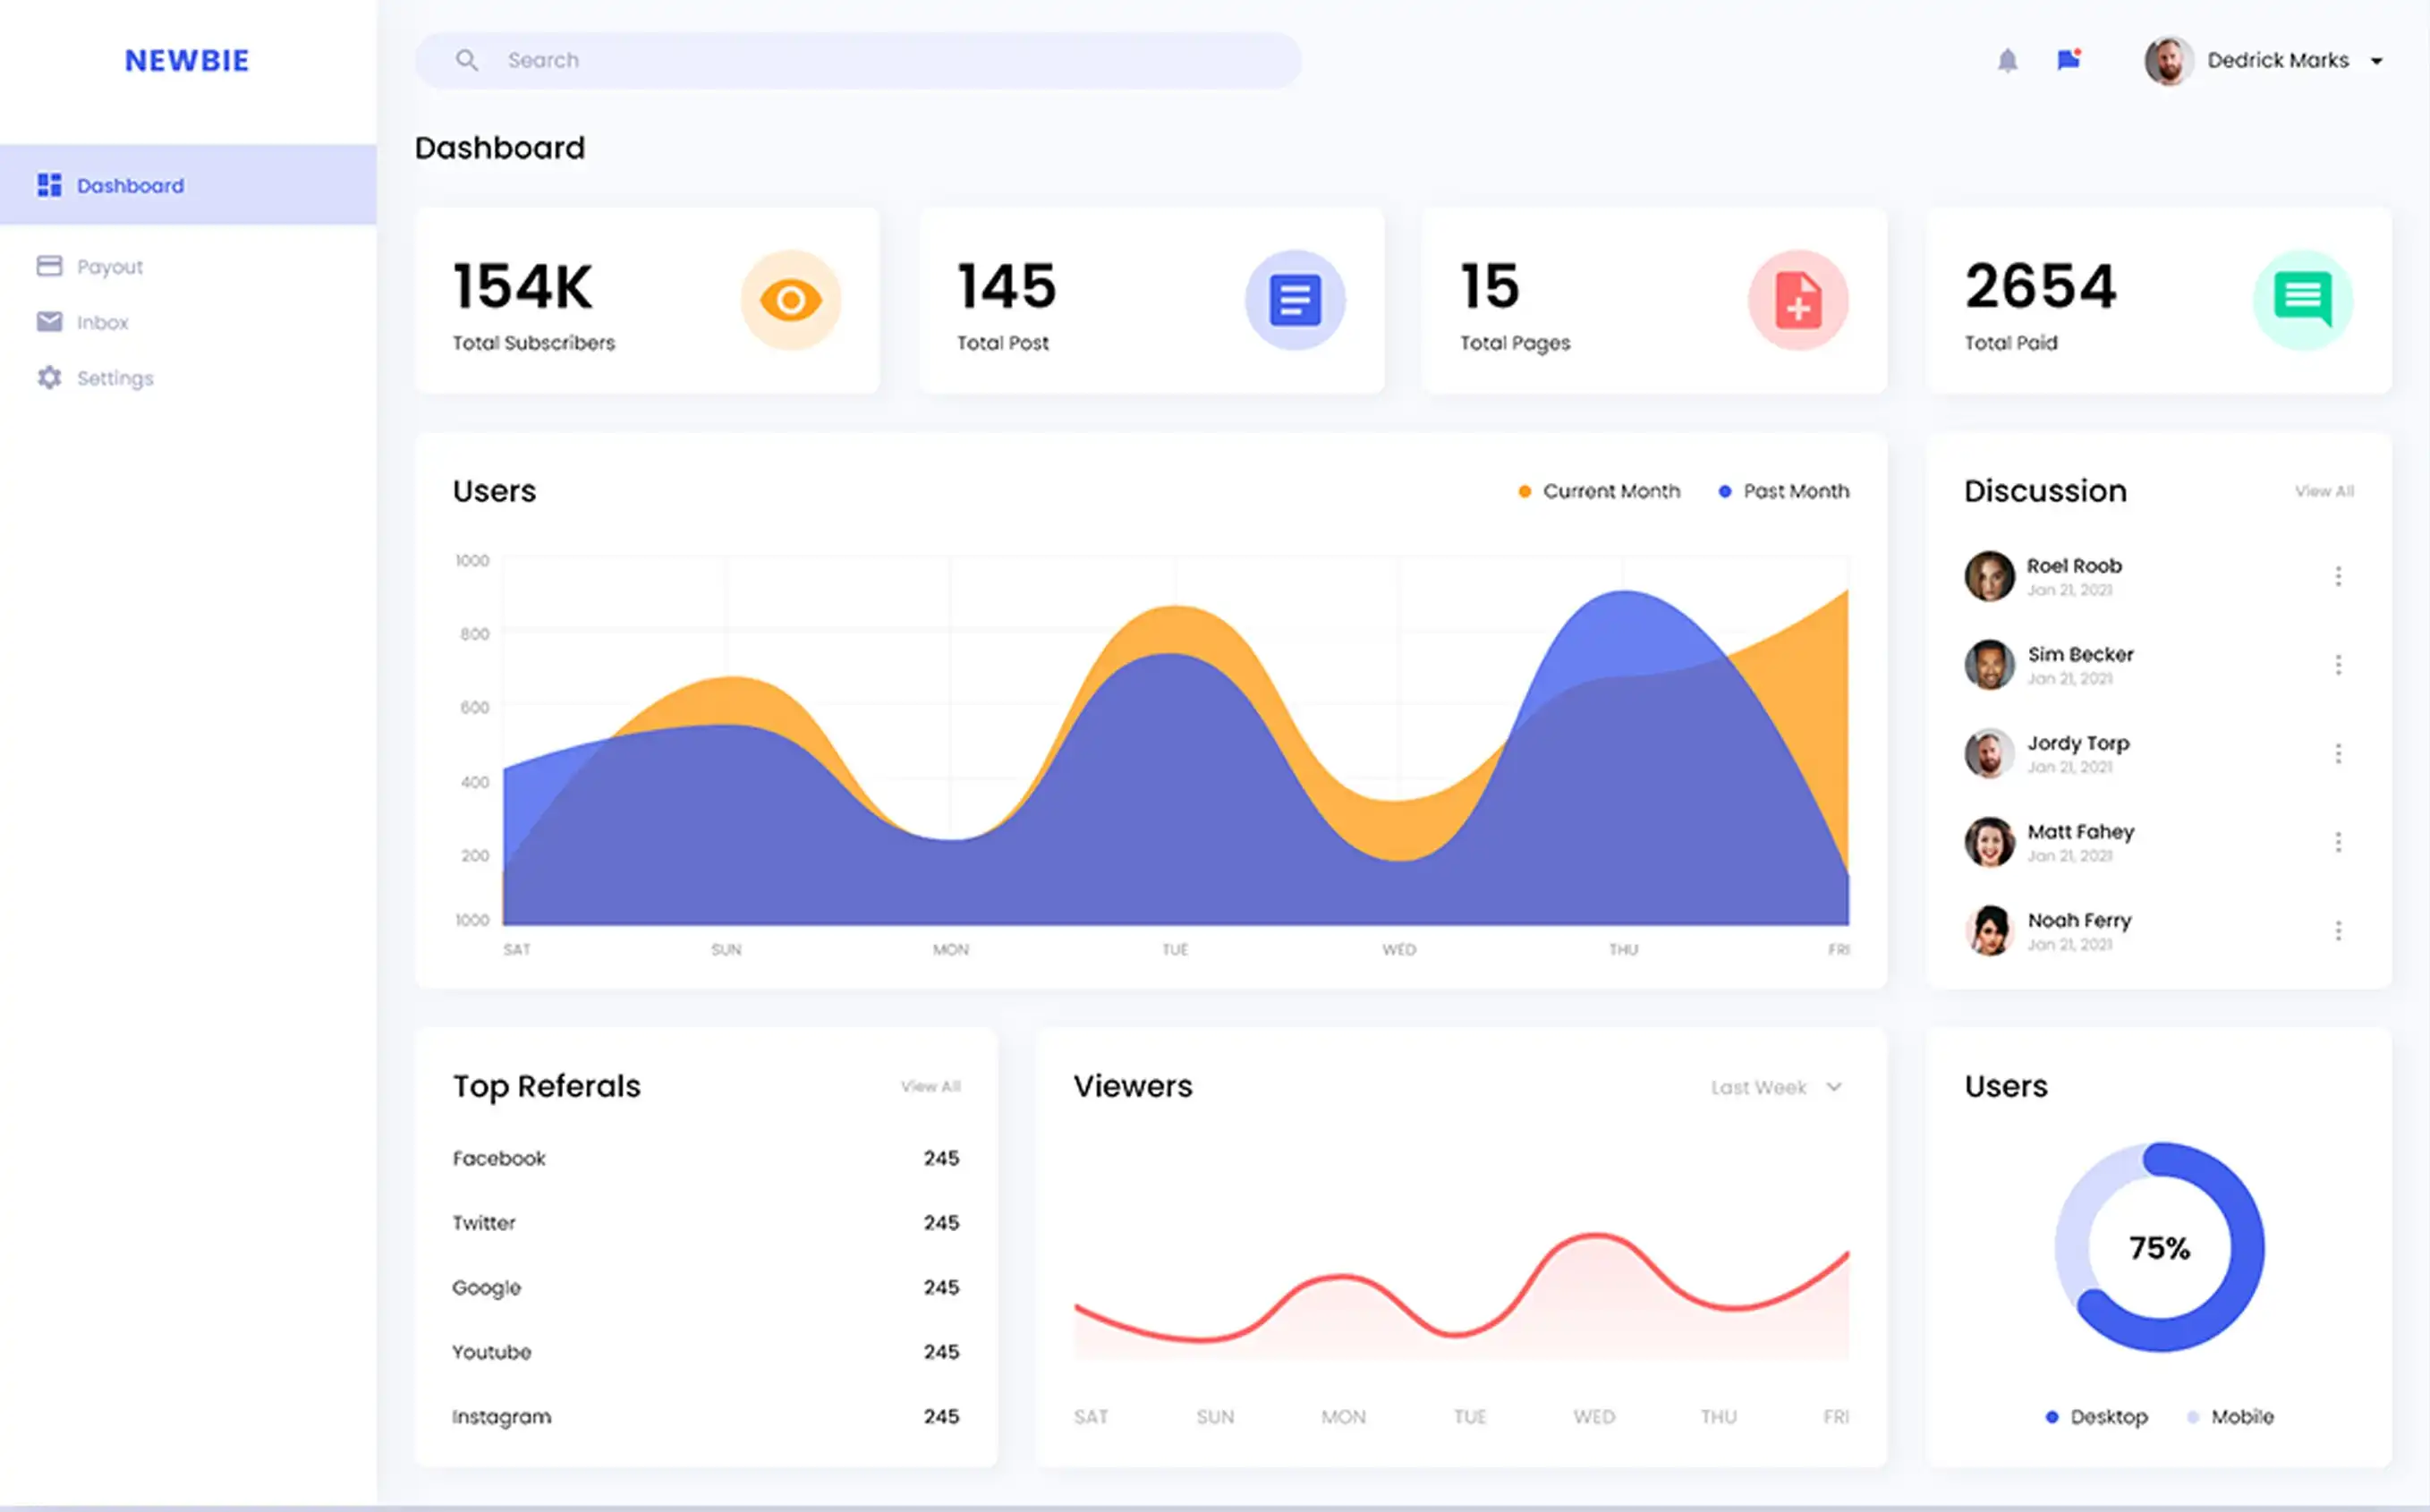Toggle the Past Month legend series
This screenshot has width=2430, height=1512.
tap(1784, 491)
